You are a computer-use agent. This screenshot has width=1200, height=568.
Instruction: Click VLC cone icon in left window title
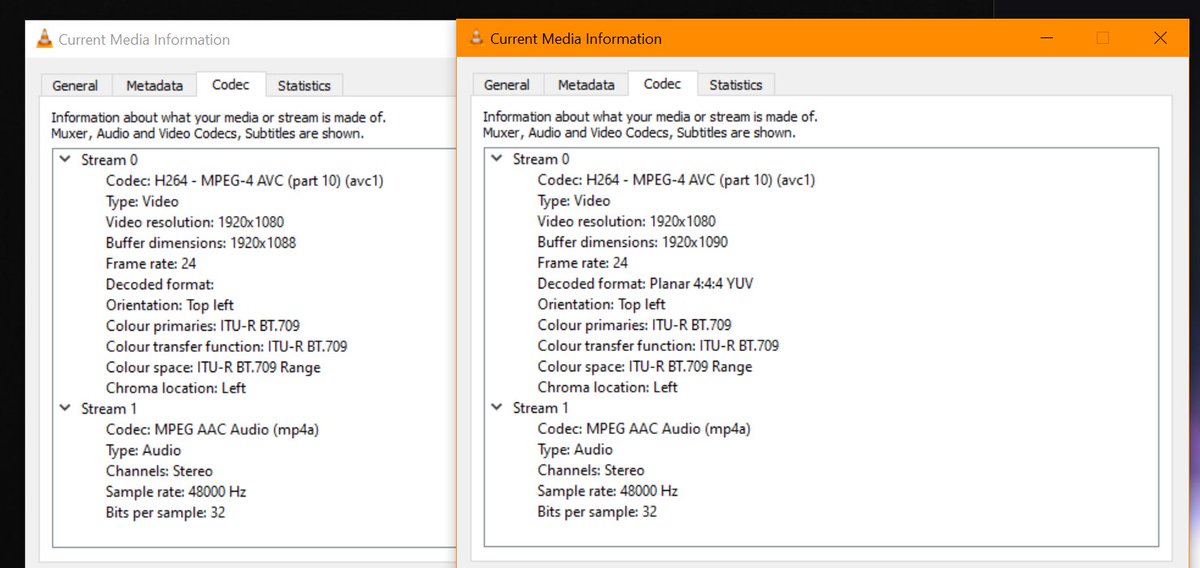pyautogui.click(x=44, y=39)
